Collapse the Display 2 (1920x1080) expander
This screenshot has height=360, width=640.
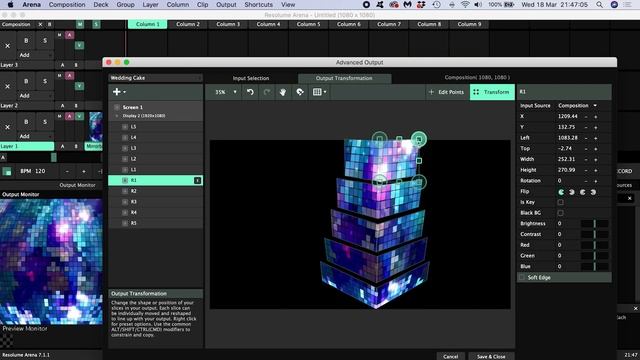click(x=117, y=116)
